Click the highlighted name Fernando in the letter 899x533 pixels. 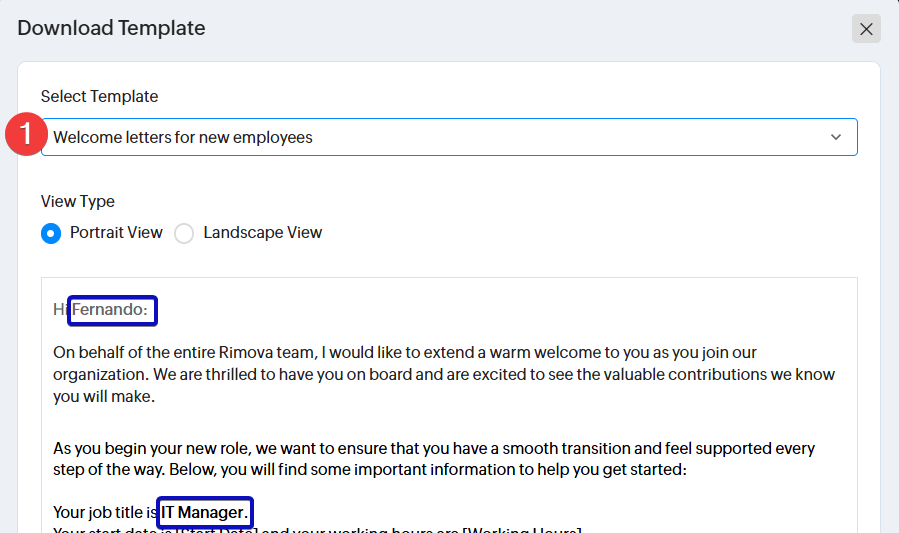tap(111, 310)
